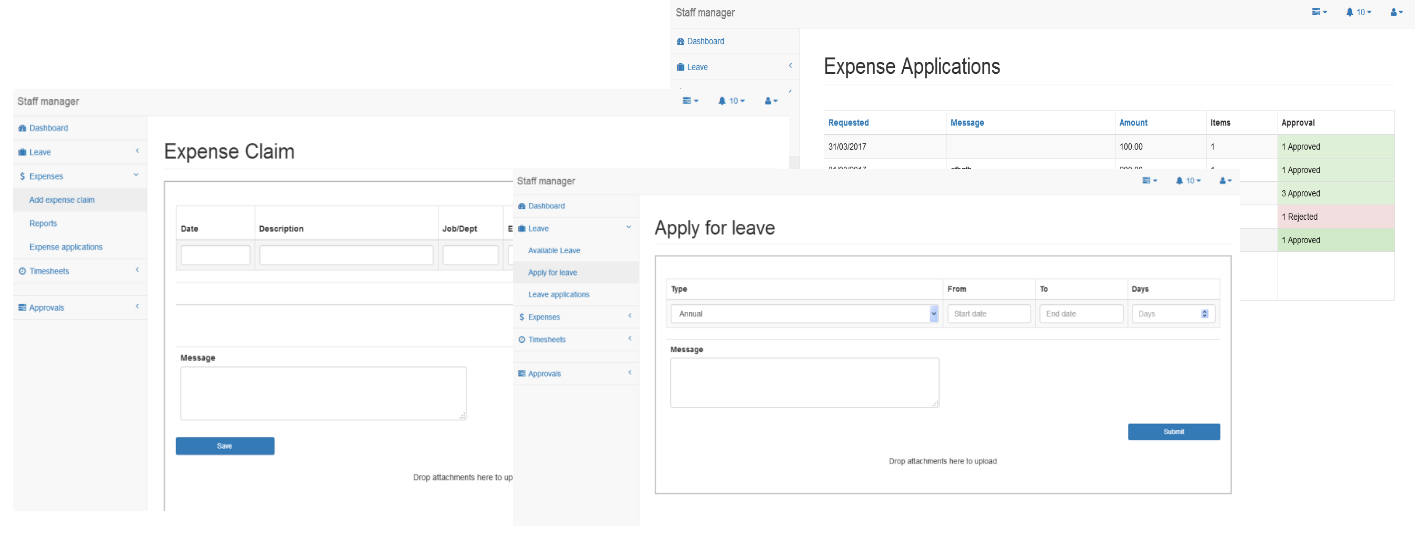
Task: Select Apply for leave sidebar item
Action: coord(552,272)
